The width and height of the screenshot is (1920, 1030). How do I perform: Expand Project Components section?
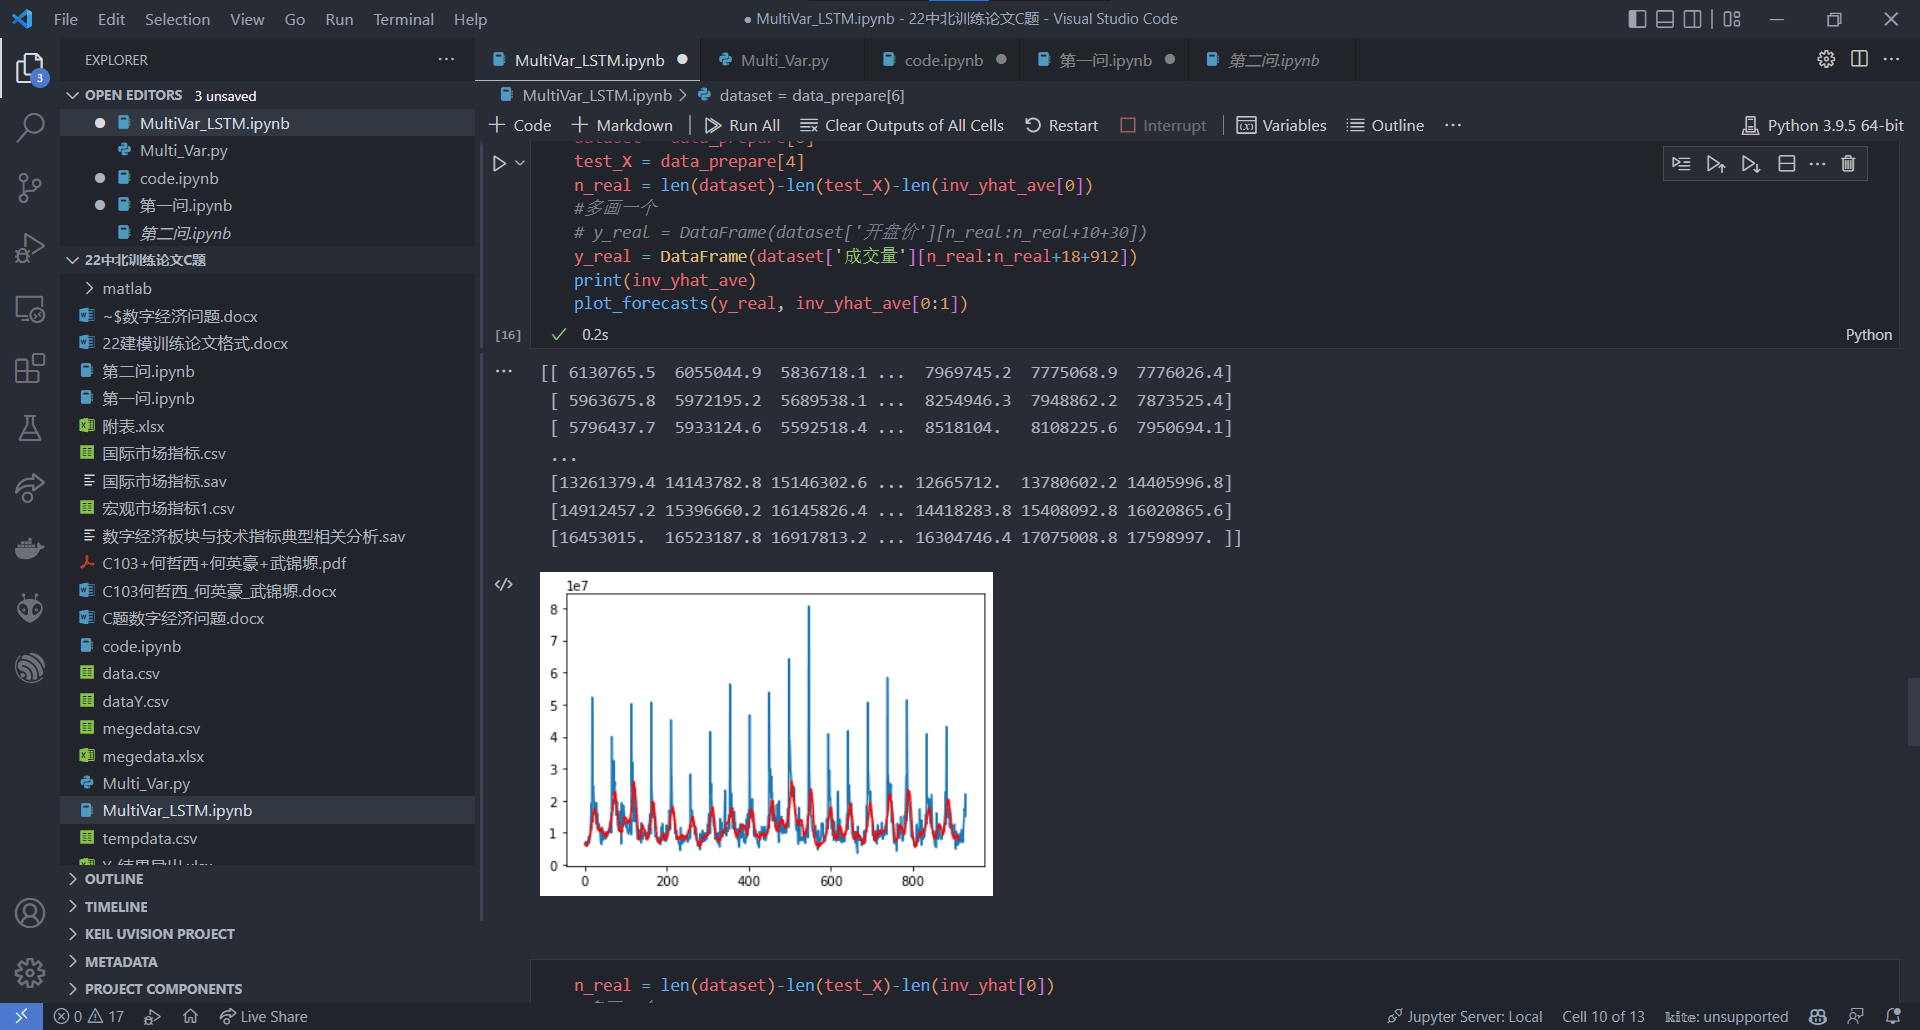163,989
